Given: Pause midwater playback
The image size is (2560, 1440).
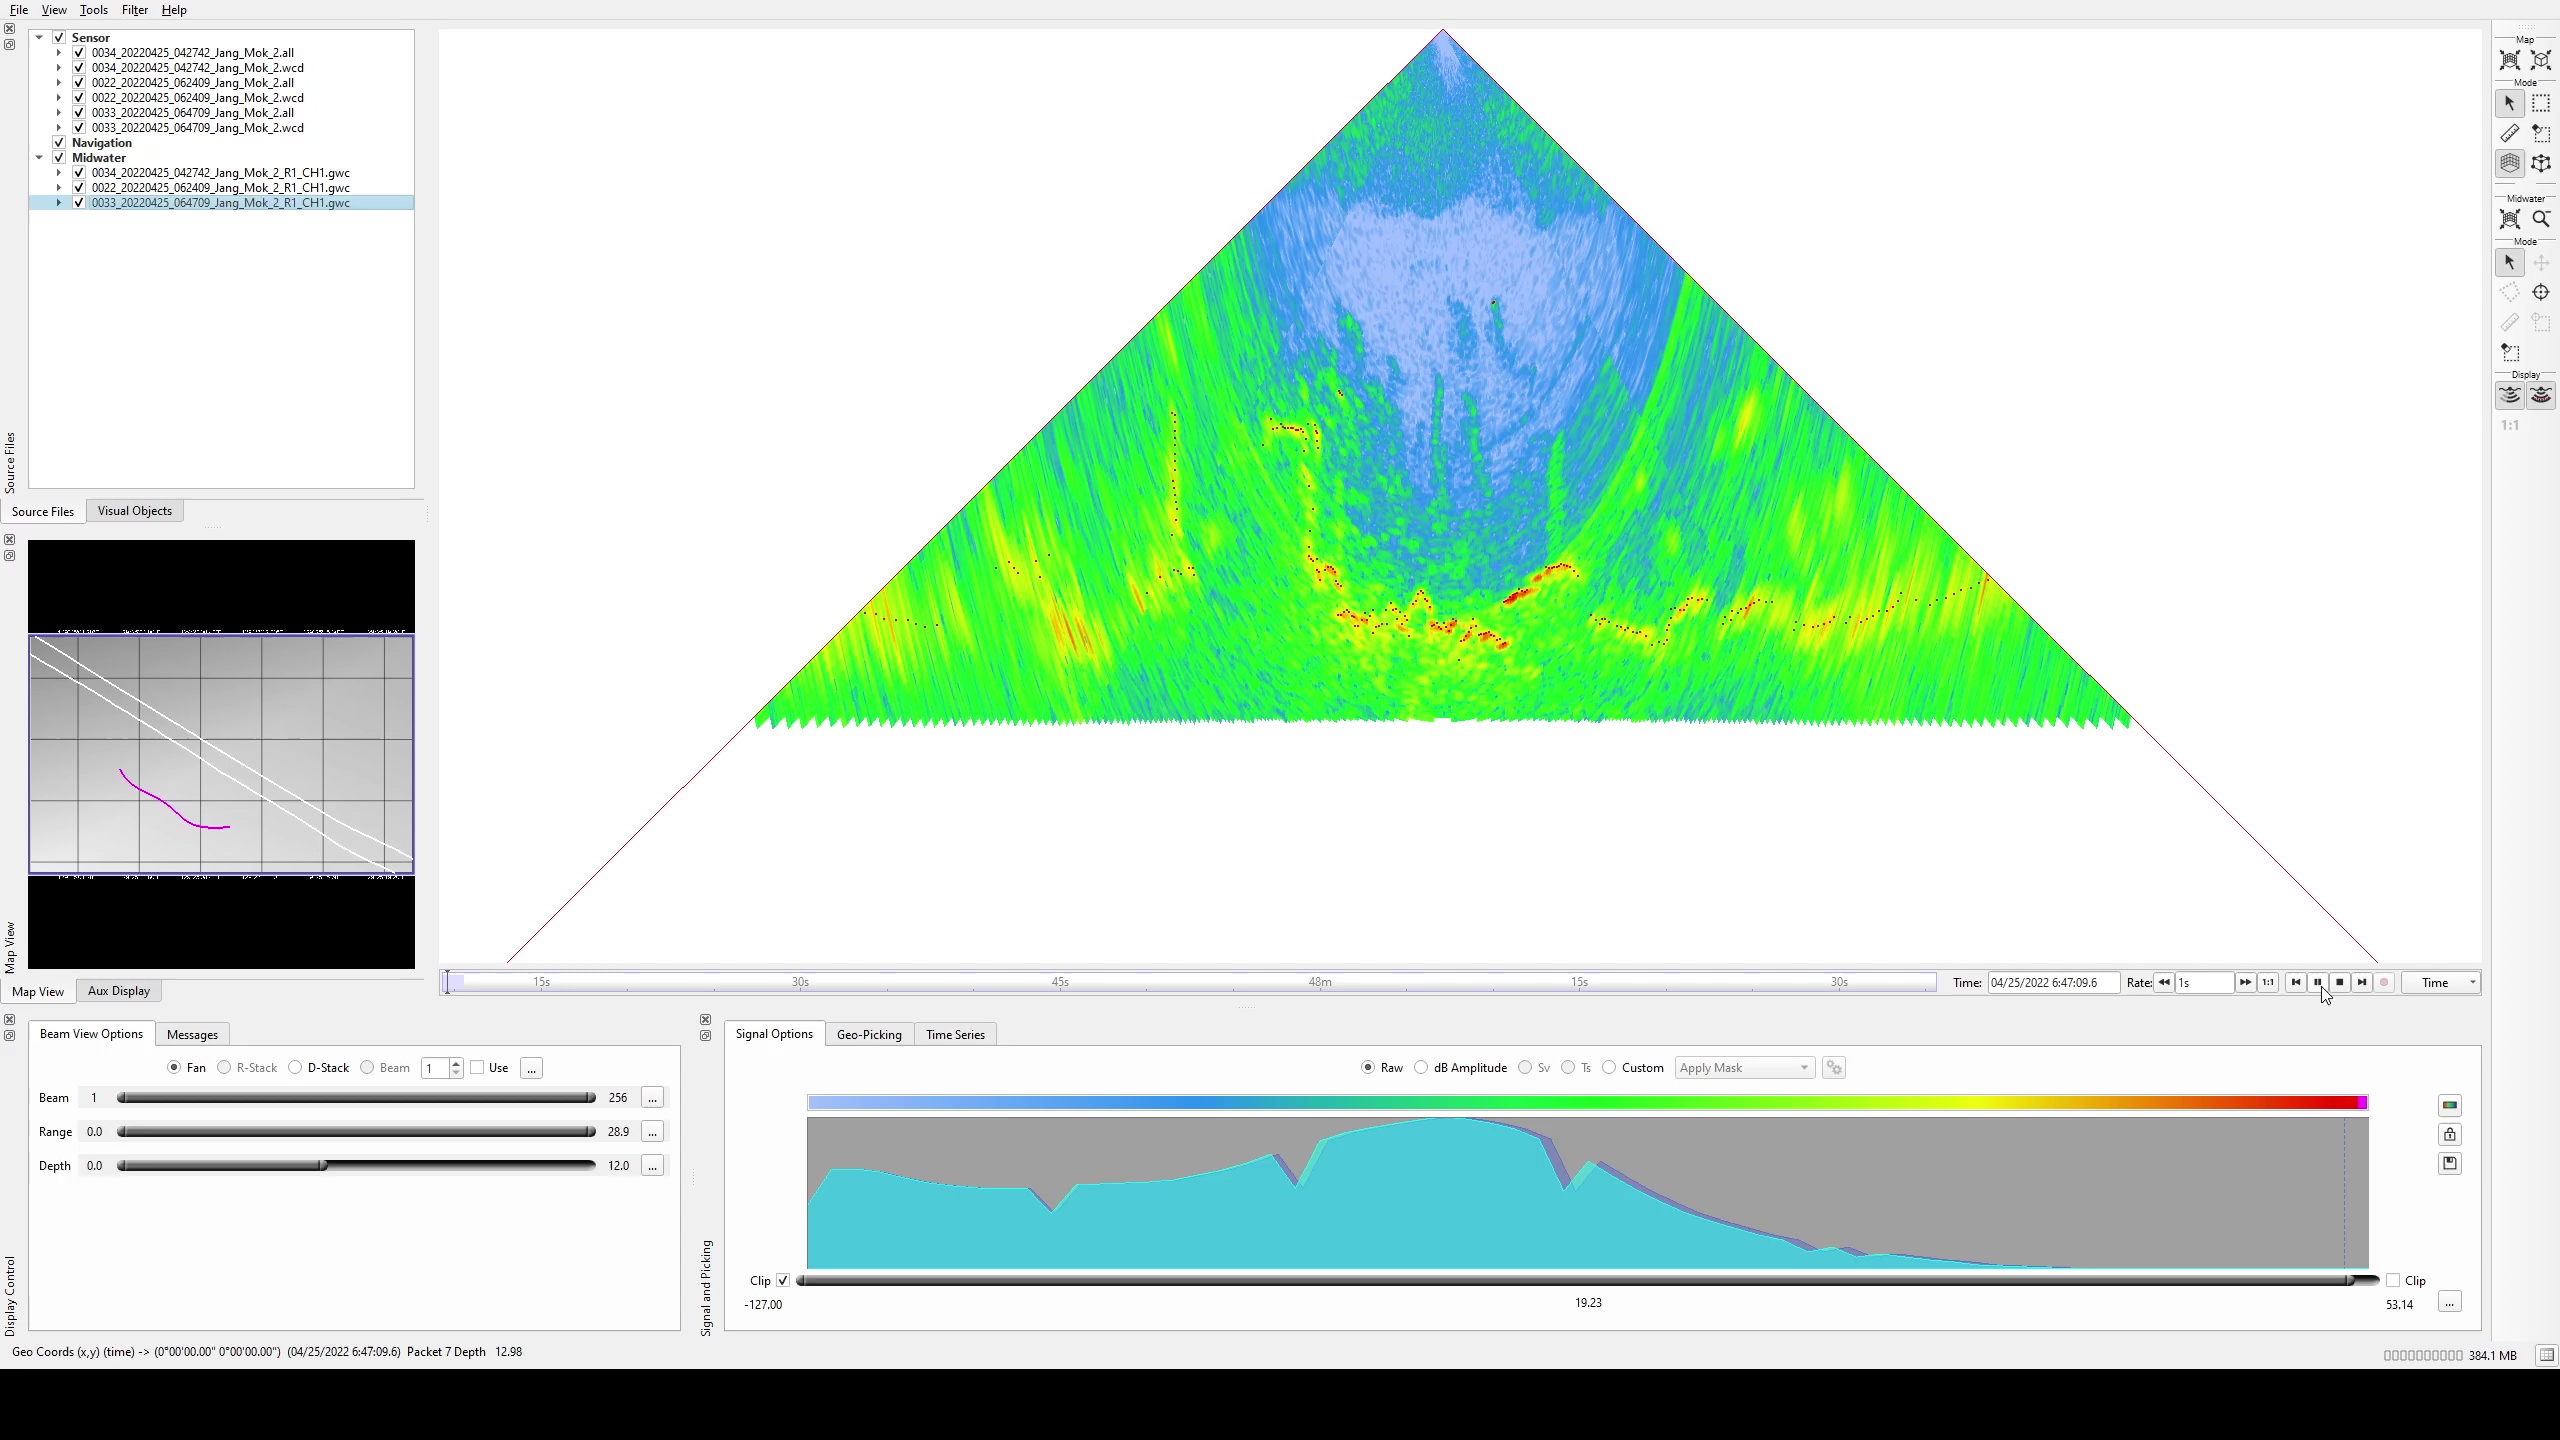Looking at the screenshot, I should [x=2318, y=982].
